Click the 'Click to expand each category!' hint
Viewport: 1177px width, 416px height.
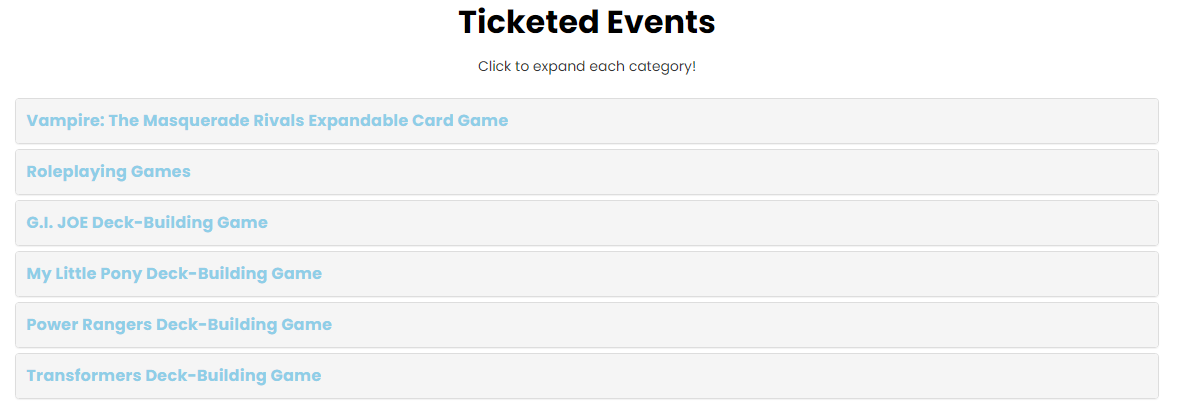[x=587, y=67]
